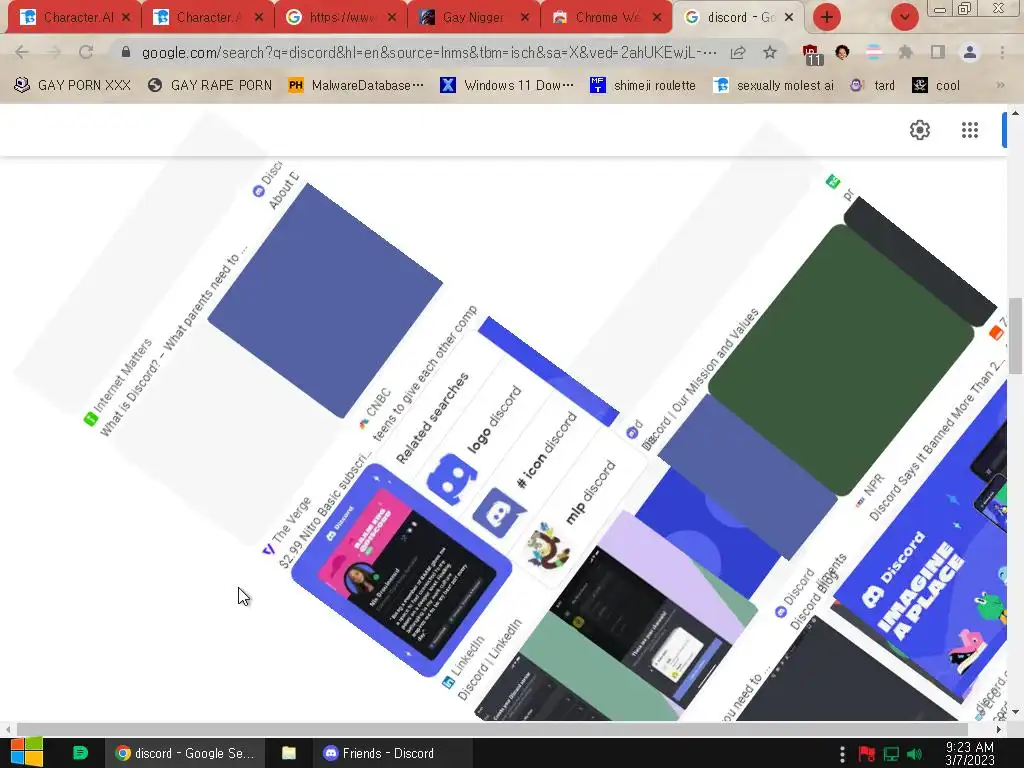Open the Google apps grid
Image resolution: width=1024 pixels, height=768 pixels.
coord(970,130)
